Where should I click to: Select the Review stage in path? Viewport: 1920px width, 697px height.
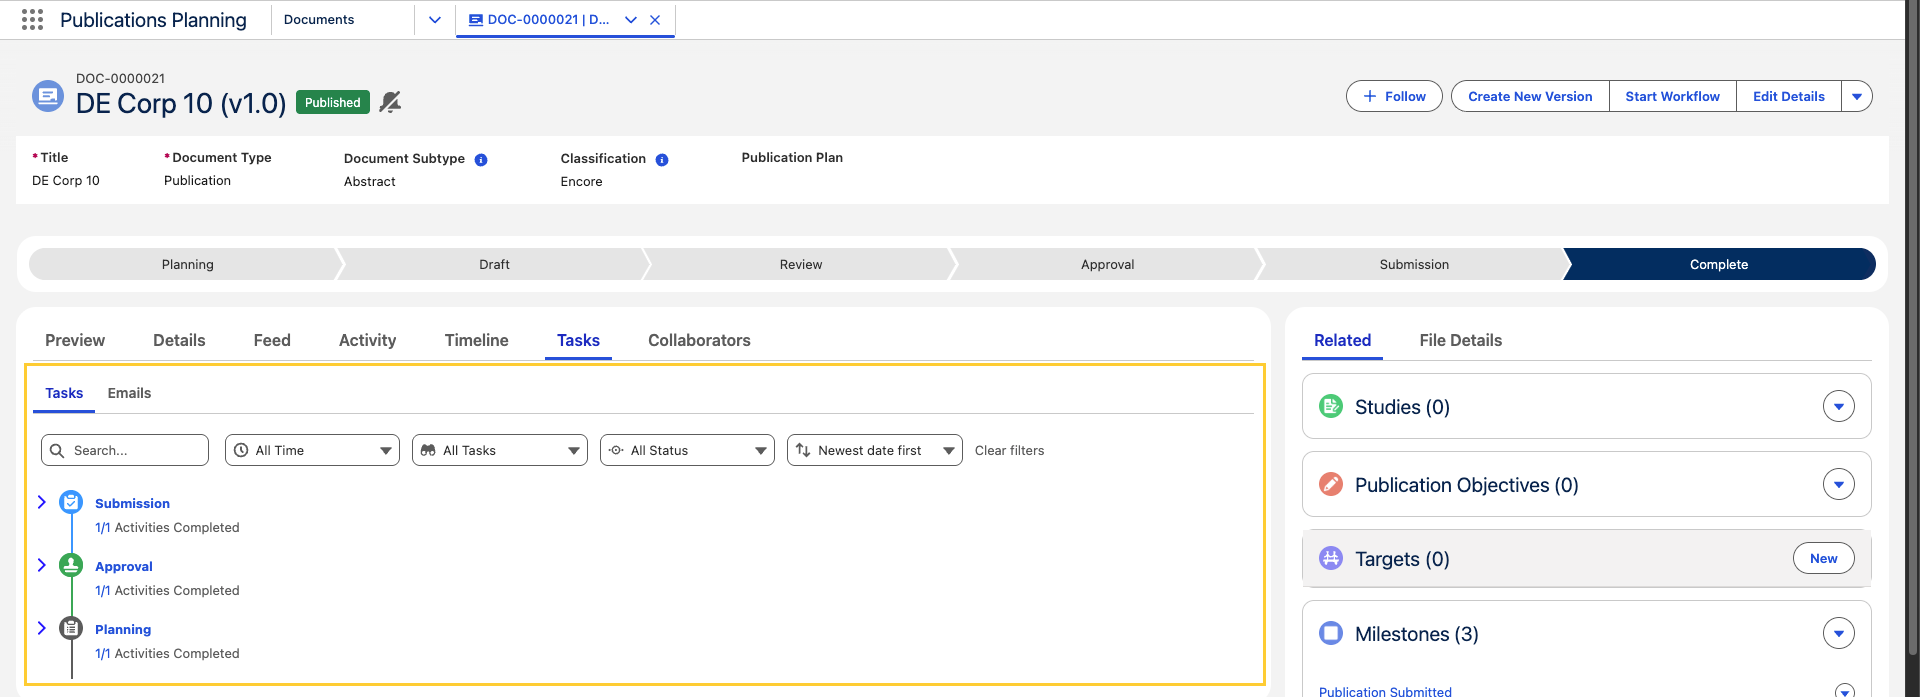(x=801, y=264)
